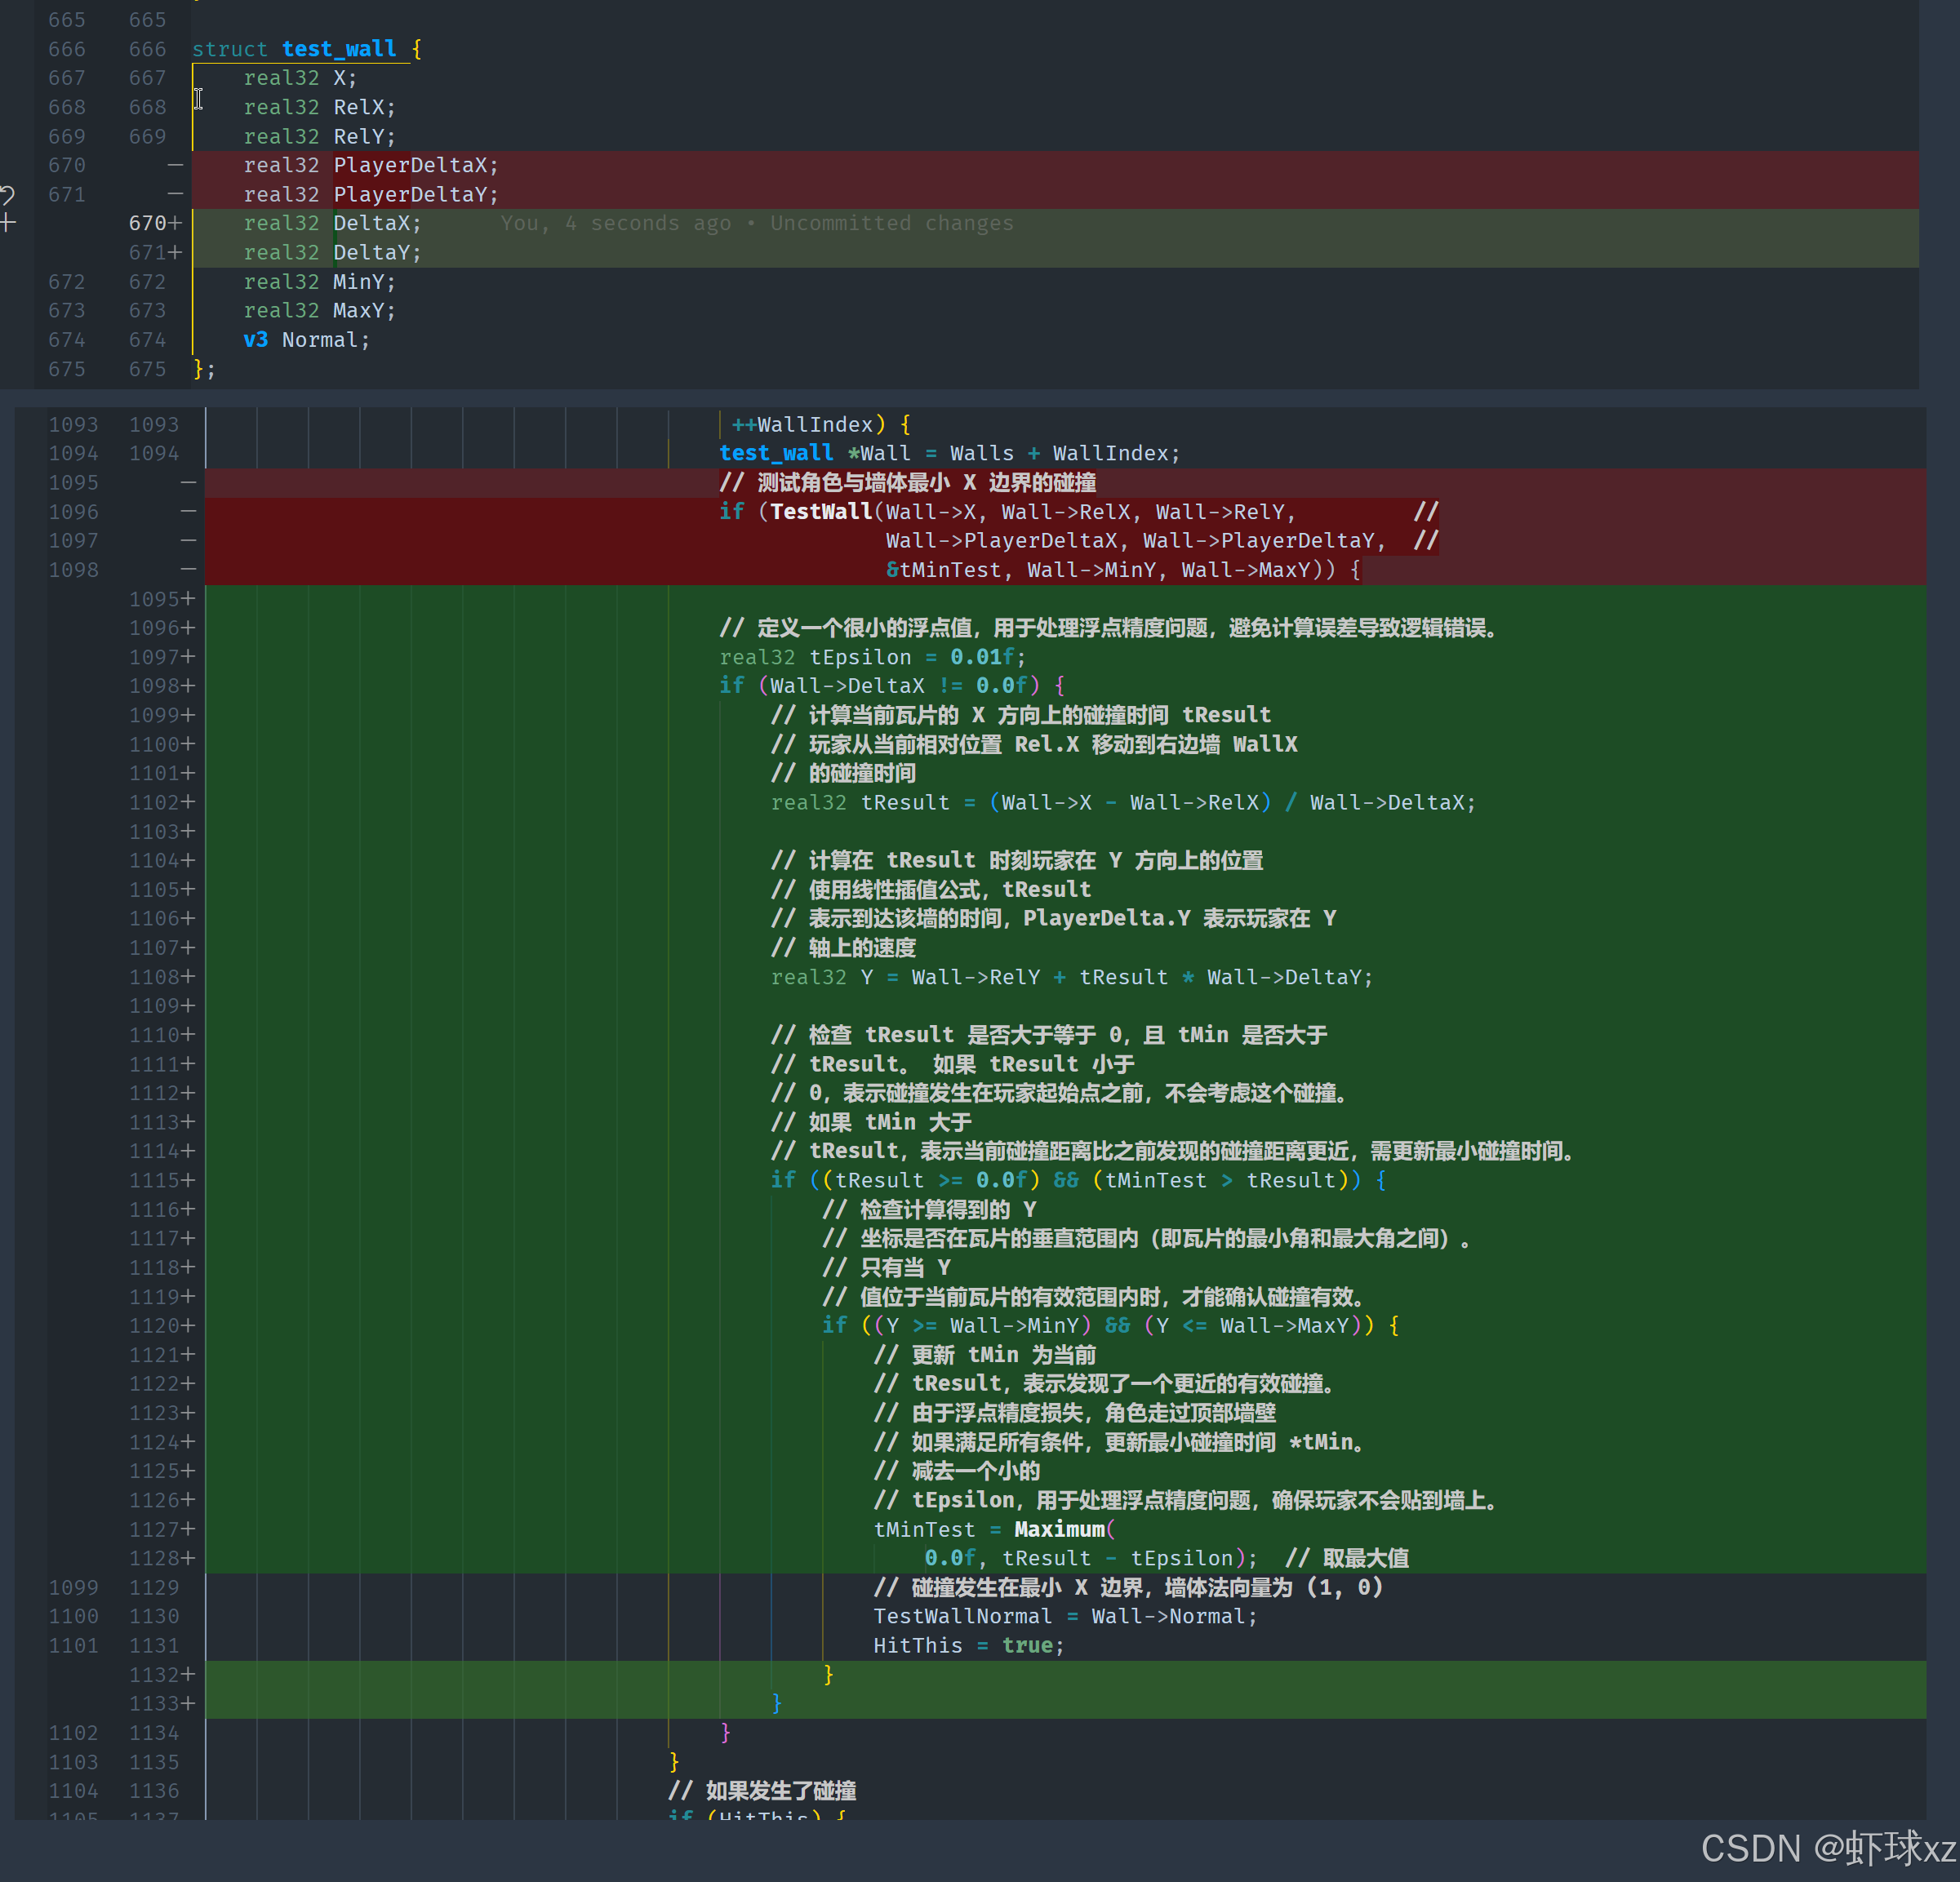Click the stage change plus icon

click(x=8, y=223)
